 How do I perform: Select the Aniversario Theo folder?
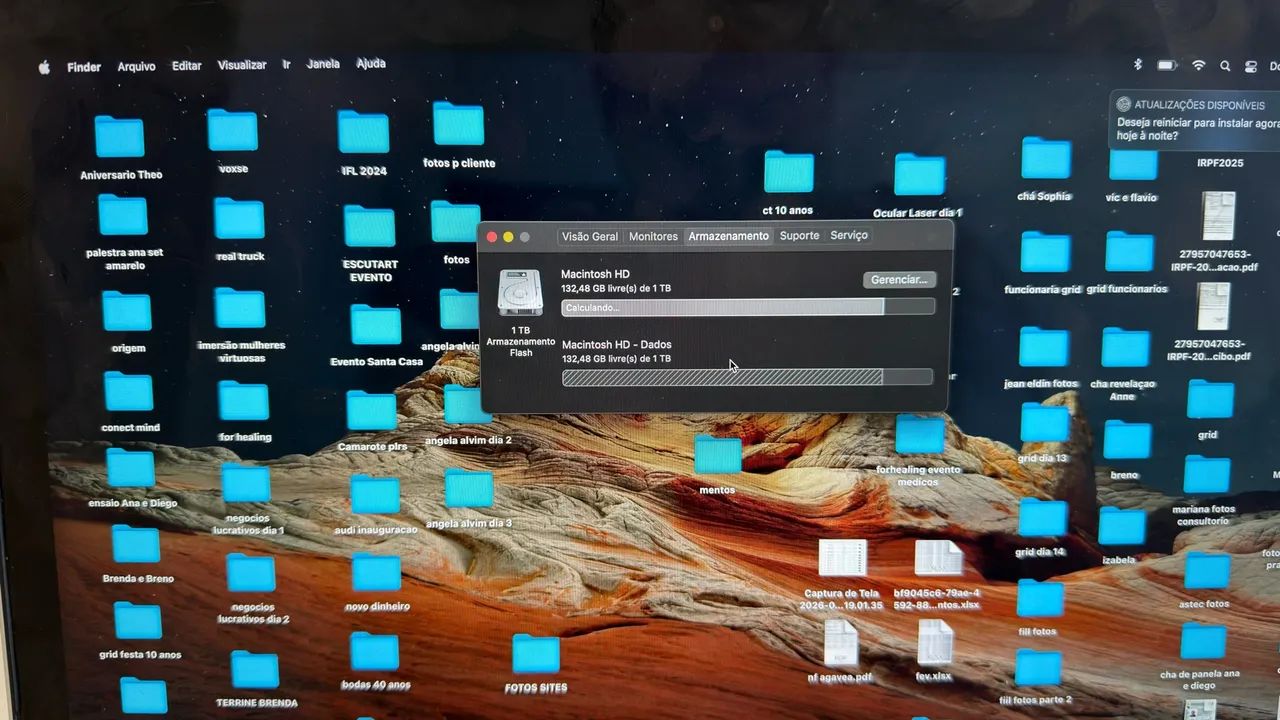click(x=120, y=137)
